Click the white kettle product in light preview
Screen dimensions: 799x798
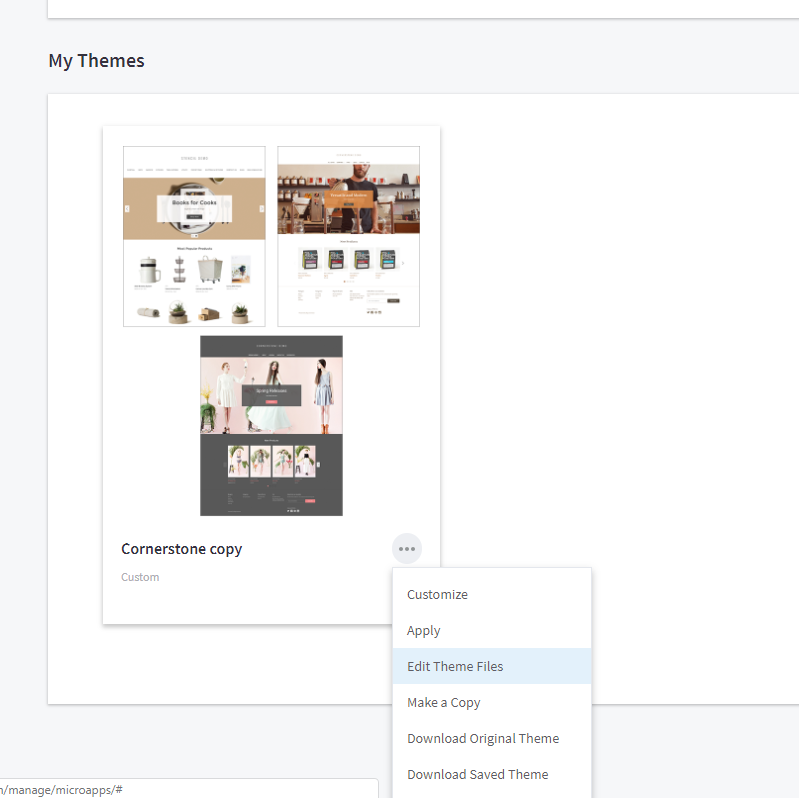(x=150, y=270)
